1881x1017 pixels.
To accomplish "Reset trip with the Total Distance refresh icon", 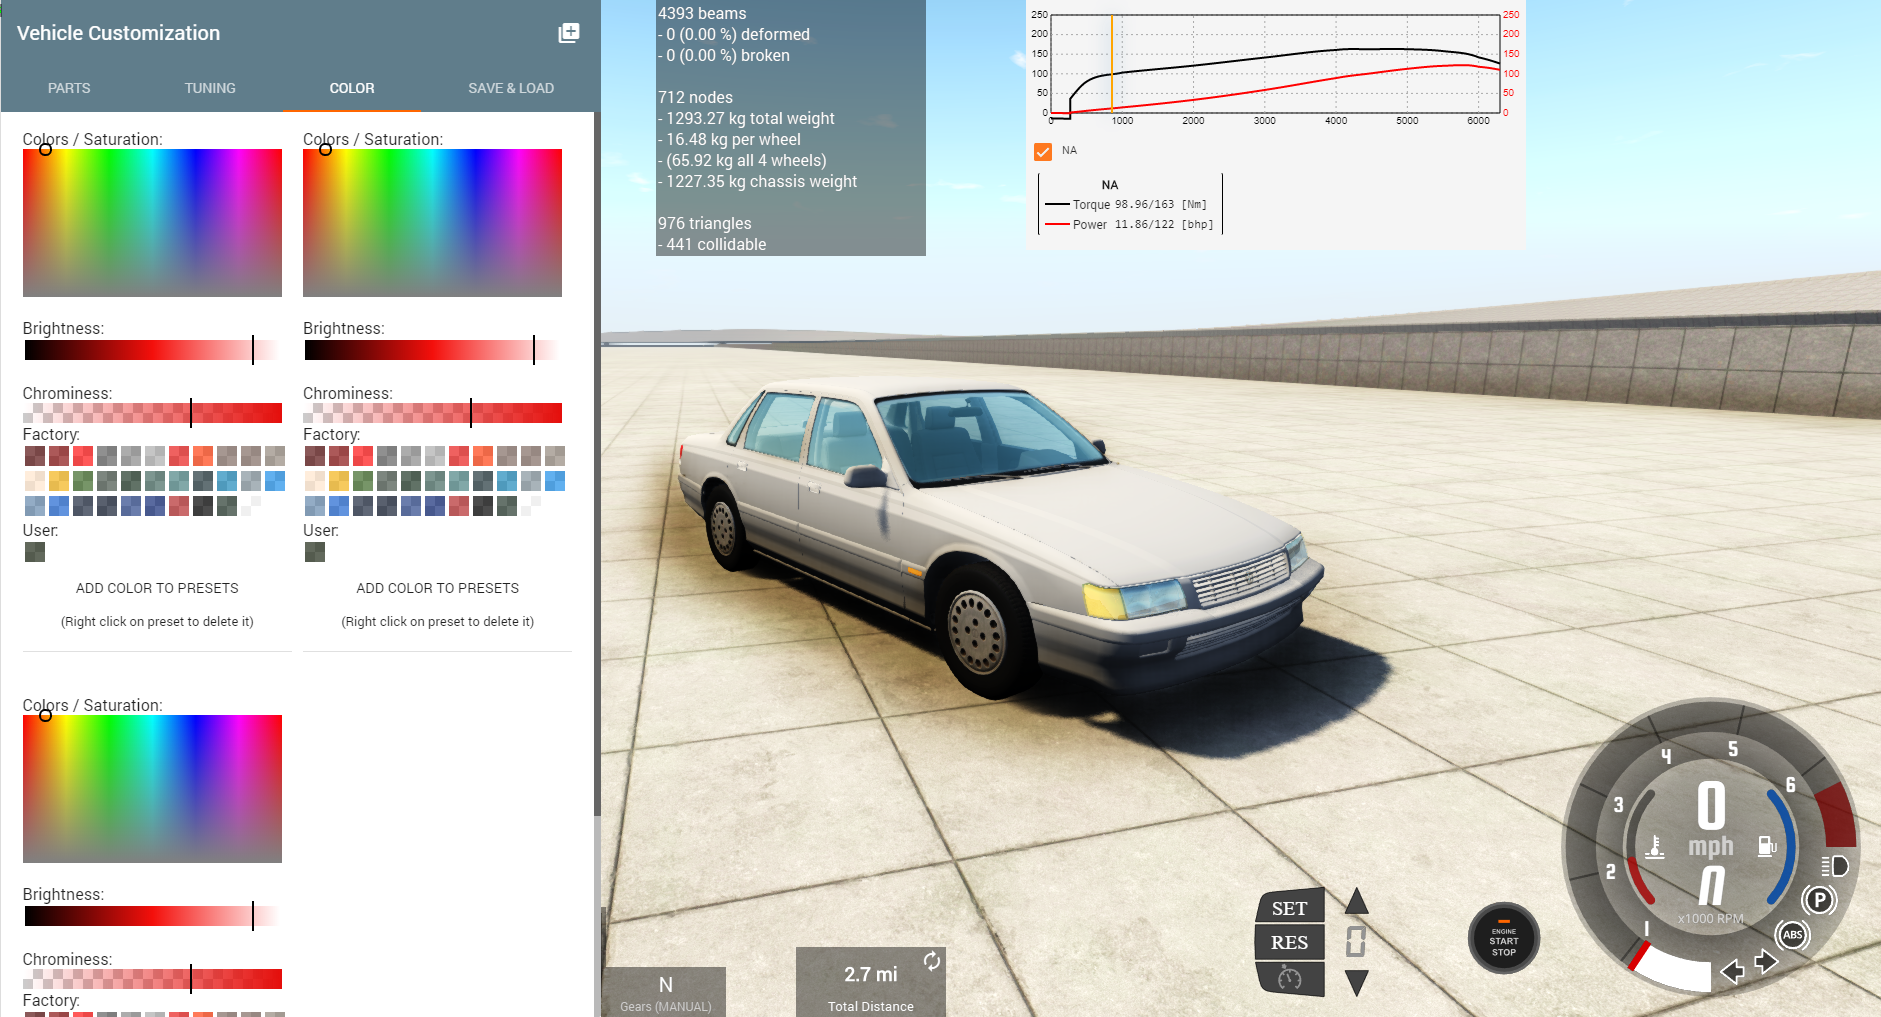I will click(x=932, y=961).
